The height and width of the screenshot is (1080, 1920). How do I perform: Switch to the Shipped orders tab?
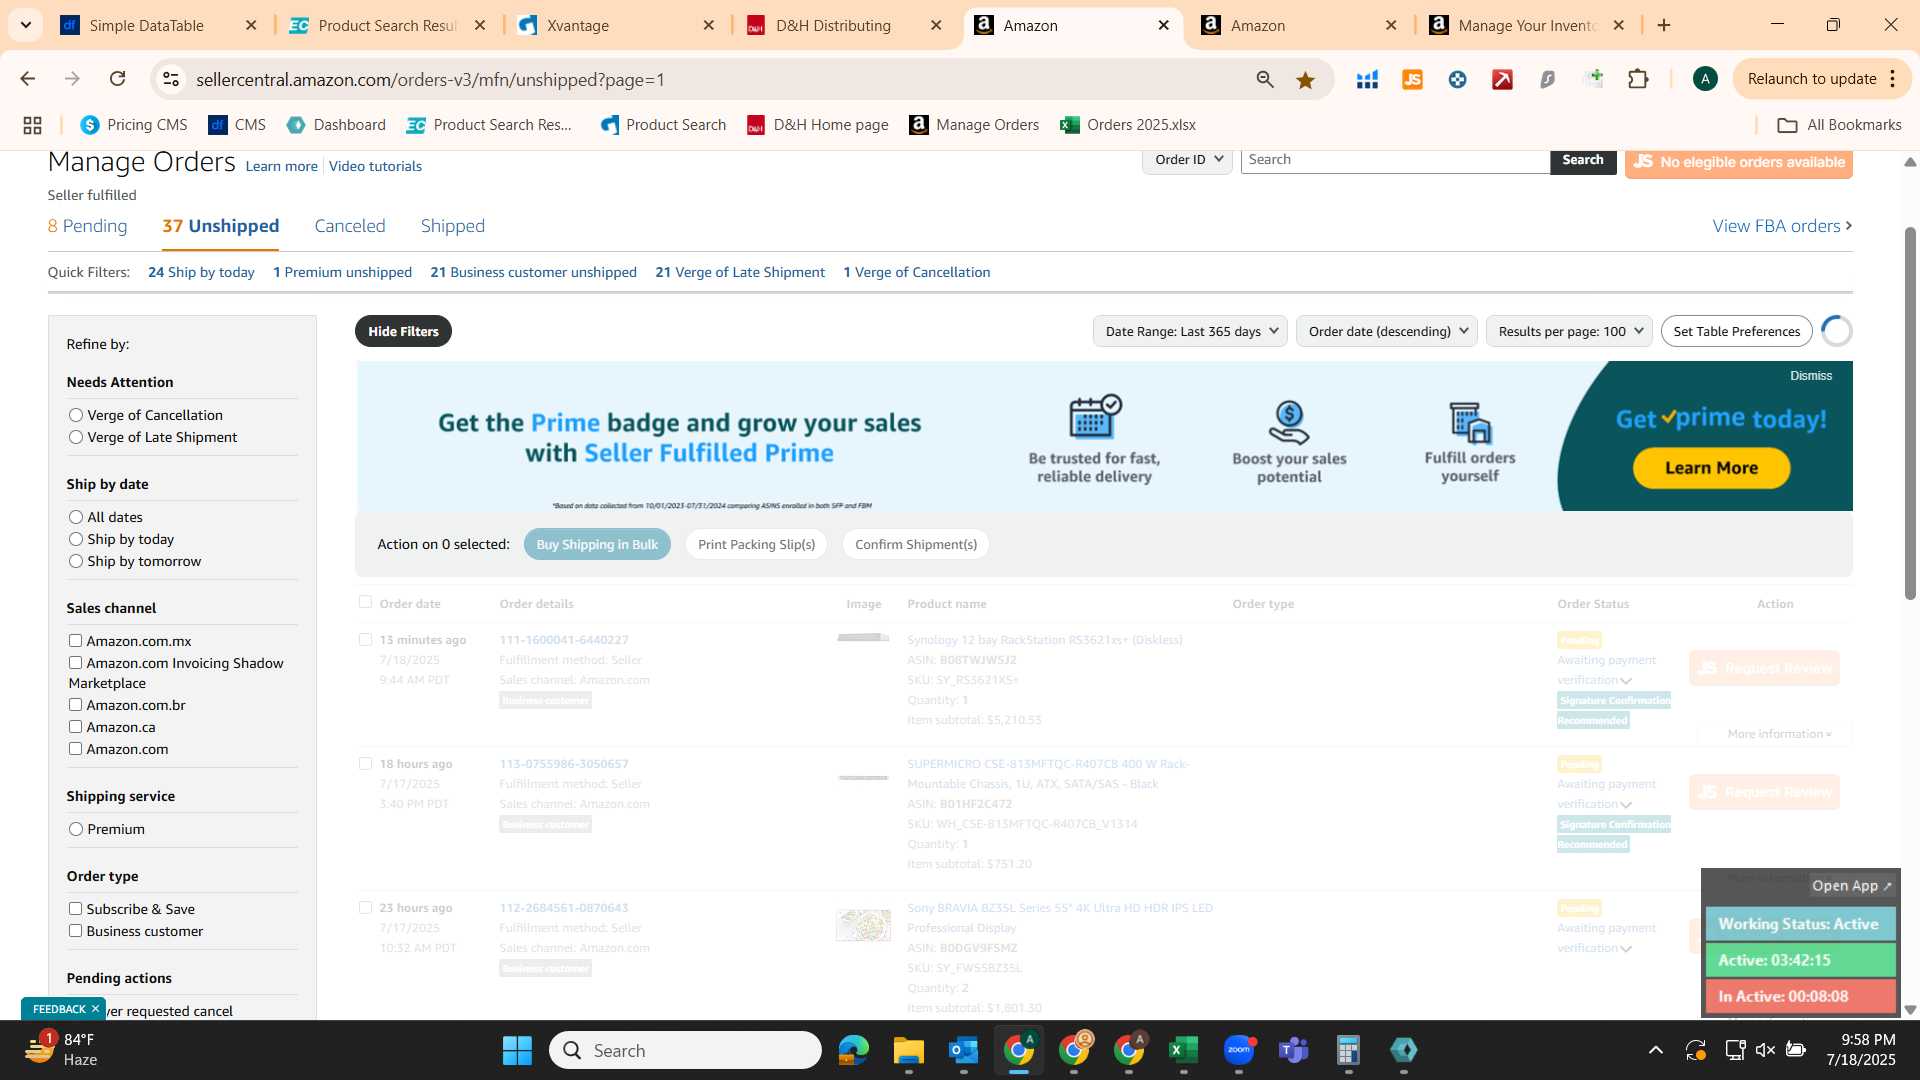(x=452, y=226)
